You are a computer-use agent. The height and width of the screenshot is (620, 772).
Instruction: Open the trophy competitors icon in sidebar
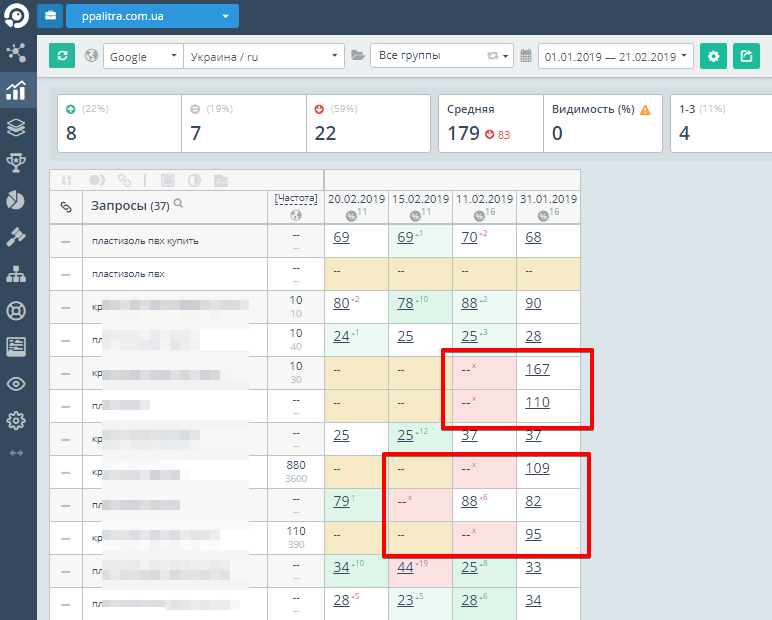point(16,163)
